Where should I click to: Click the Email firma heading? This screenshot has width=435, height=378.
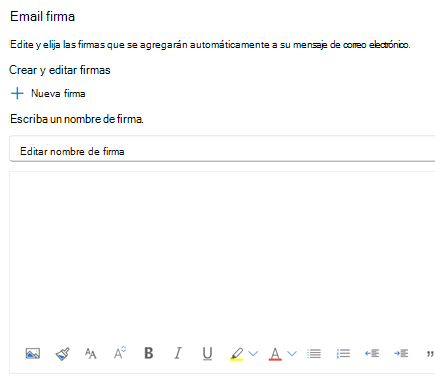[42, 16]
